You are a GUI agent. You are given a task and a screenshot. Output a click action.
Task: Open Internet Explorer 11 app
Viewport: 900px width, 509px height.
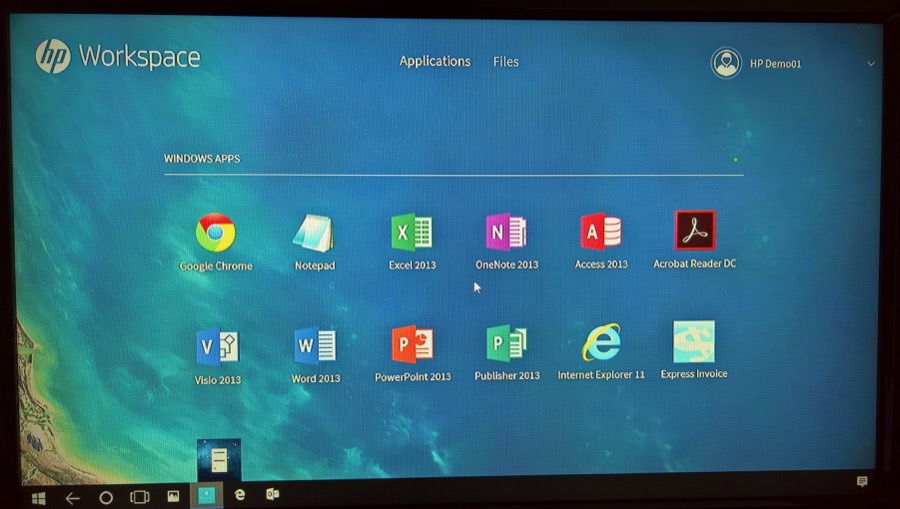601,342
